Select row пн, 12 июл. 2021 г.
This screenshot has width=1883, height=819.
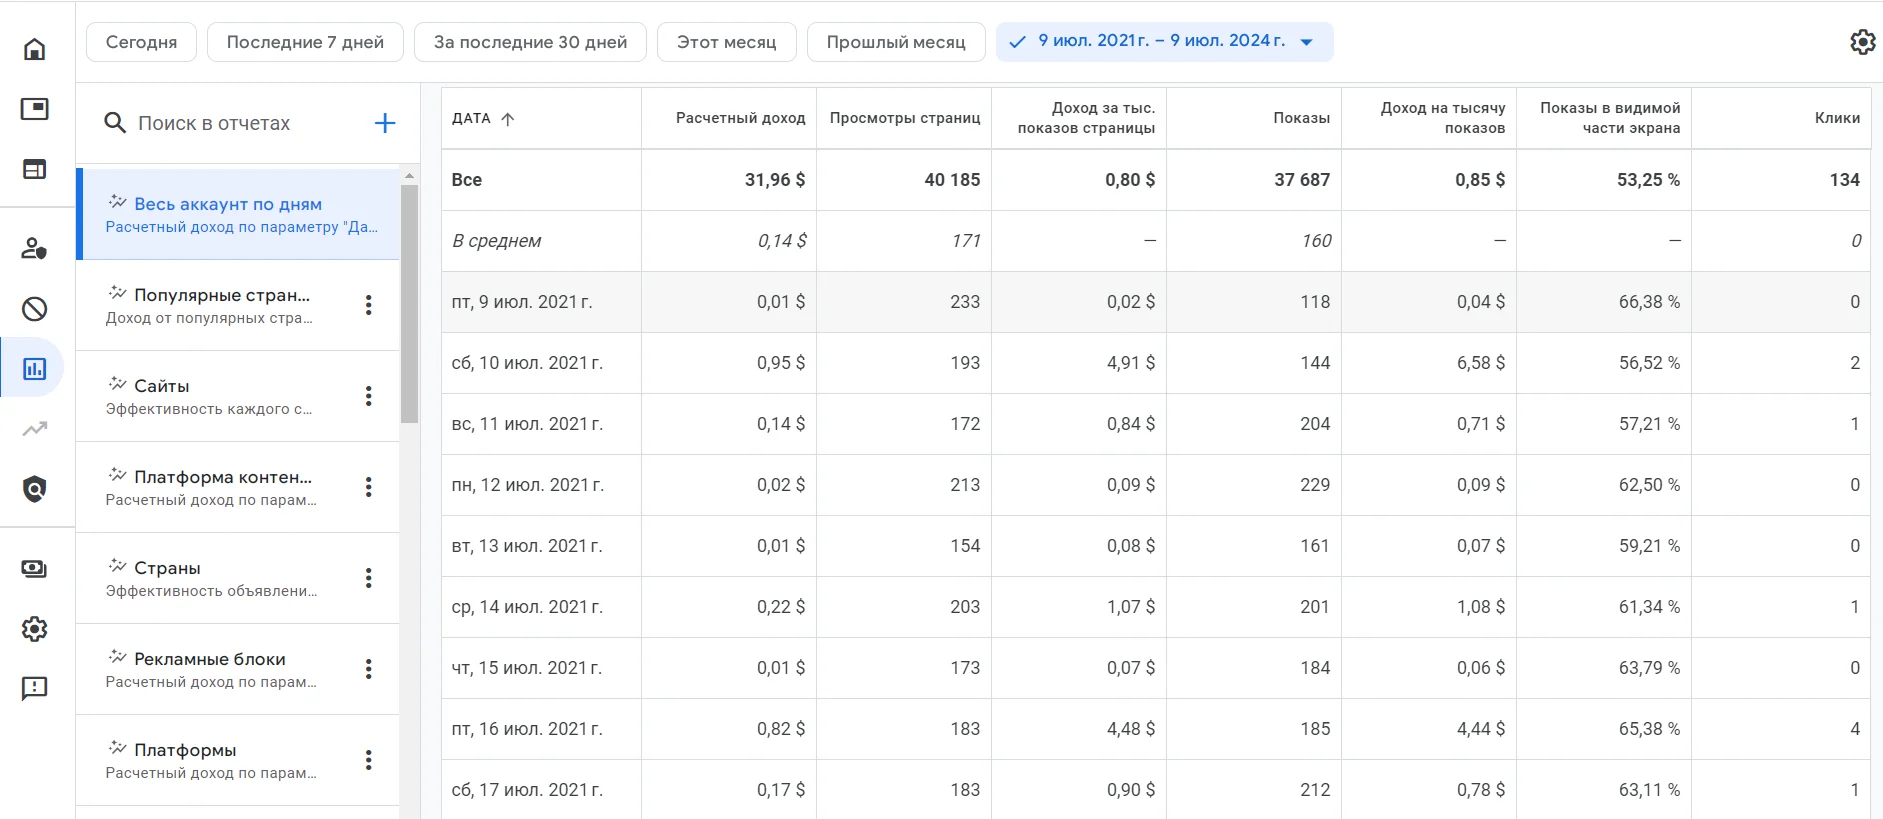1156,485
